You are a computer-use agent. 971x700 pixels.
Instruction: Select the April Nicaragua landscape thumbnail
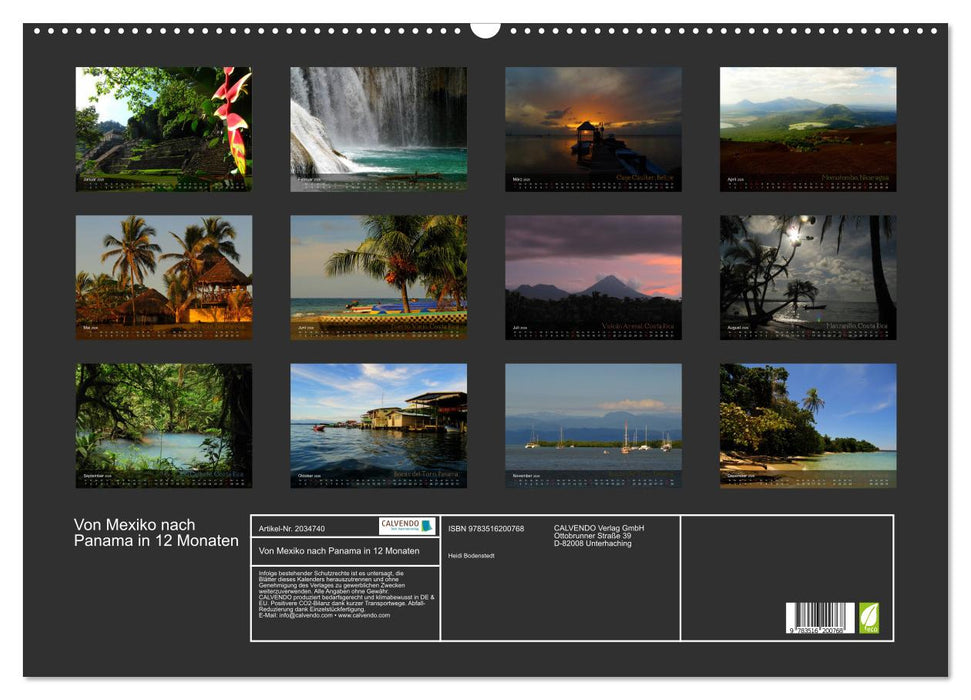(x=808, y=129)
